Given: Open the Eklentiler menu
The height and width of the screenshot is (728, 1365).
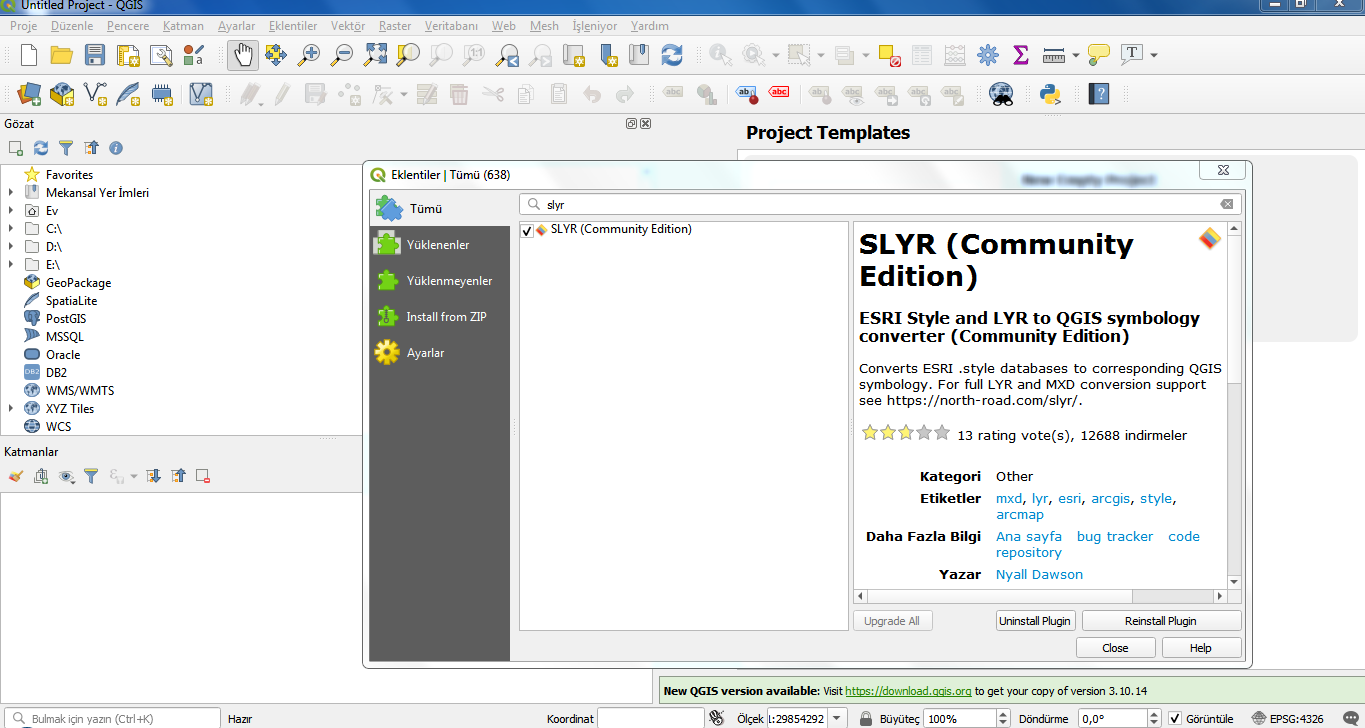Looking at the screenshot, I should [293, 26].
